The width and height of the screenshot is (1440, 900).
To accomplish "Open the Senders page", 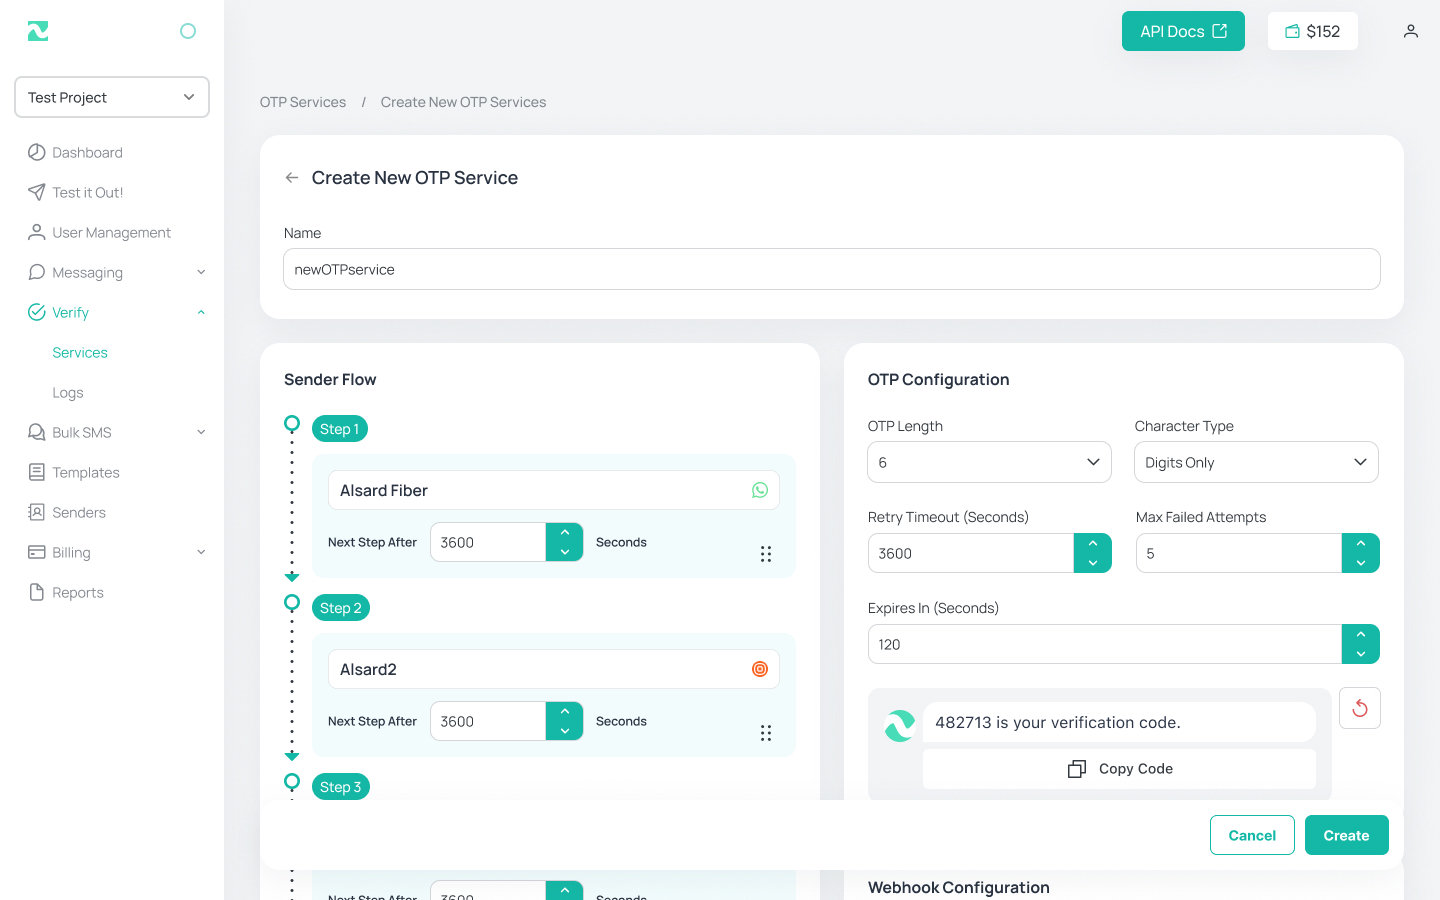I will 79,512.
